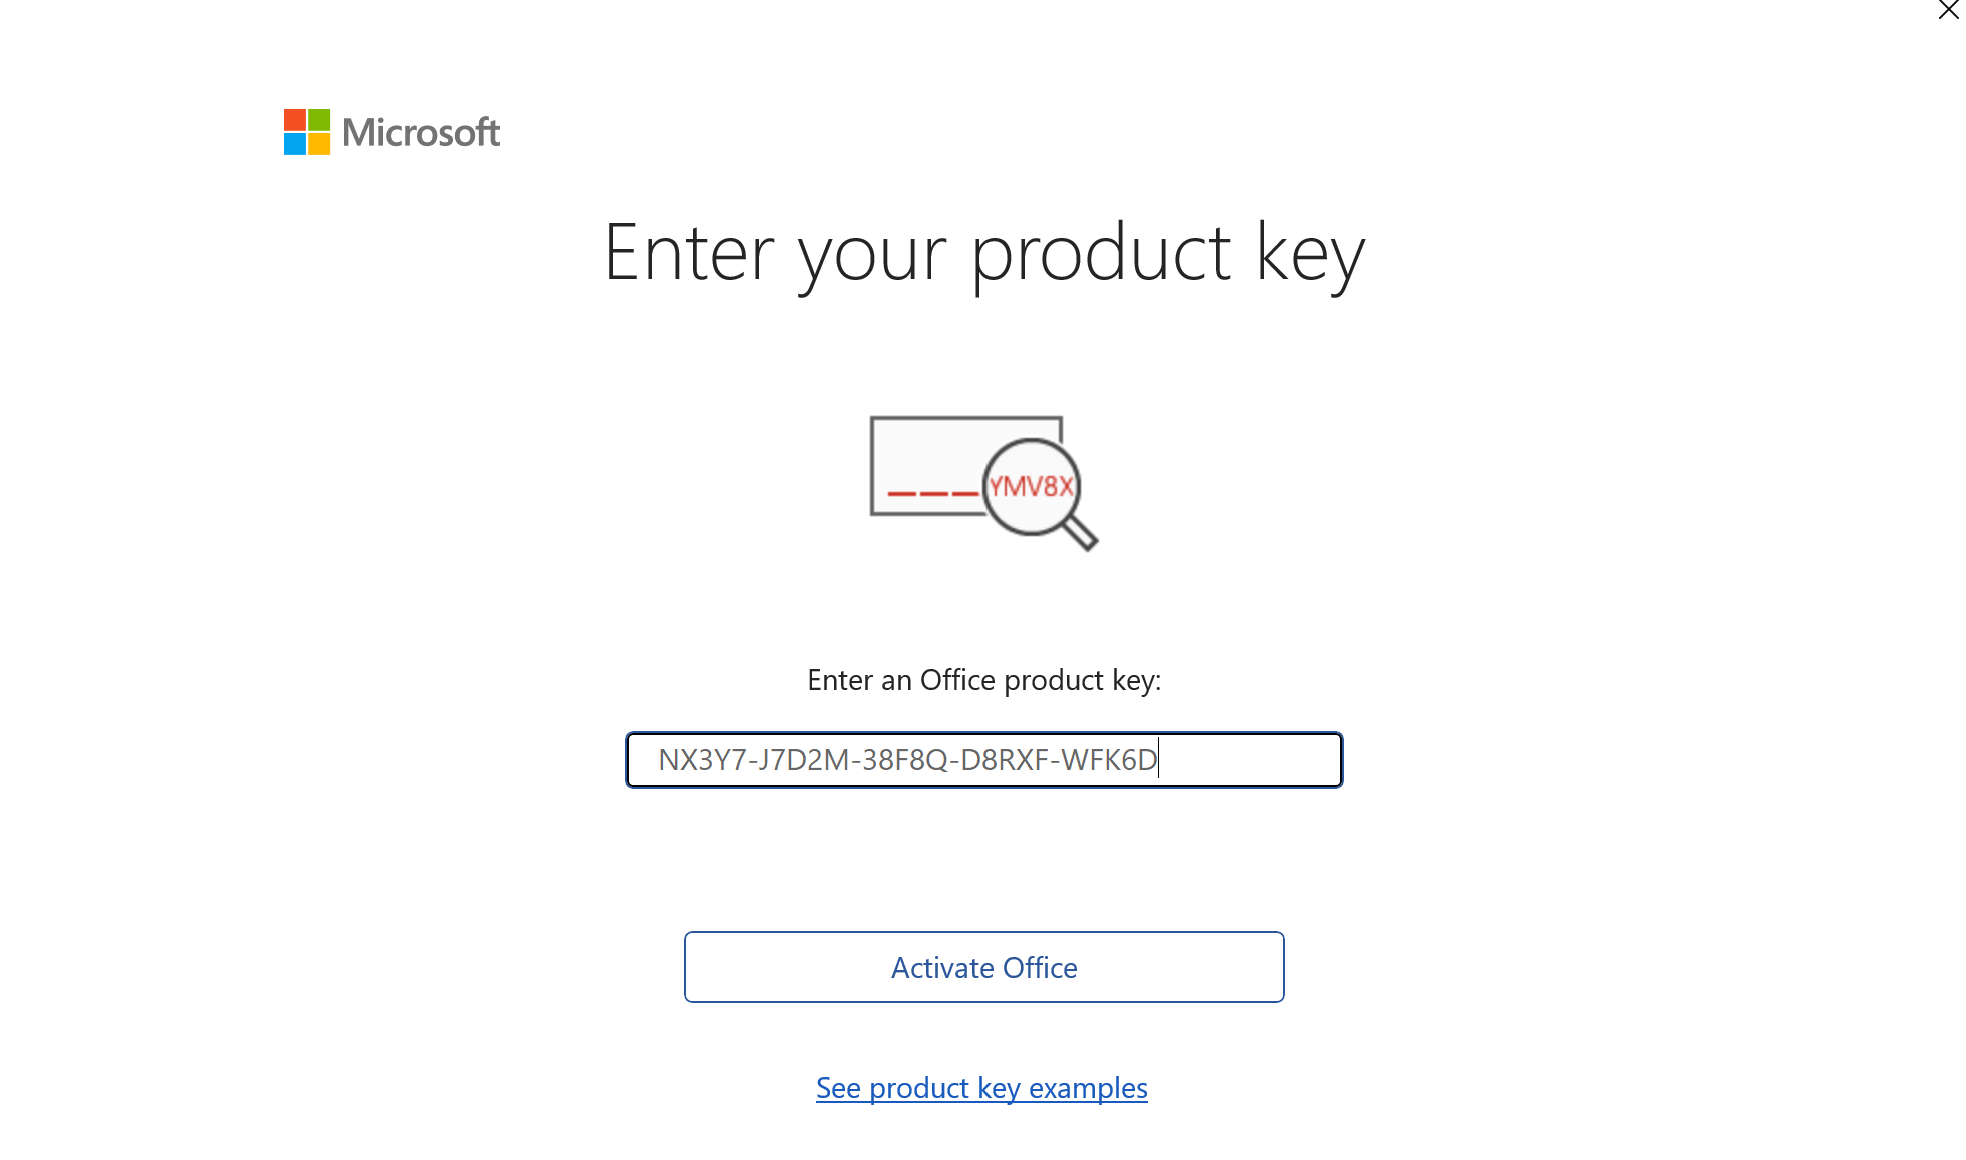Click the YMV8X sample text in magnifier
Screen dimensions: 1966x1160
click(x=1032, y=486)
